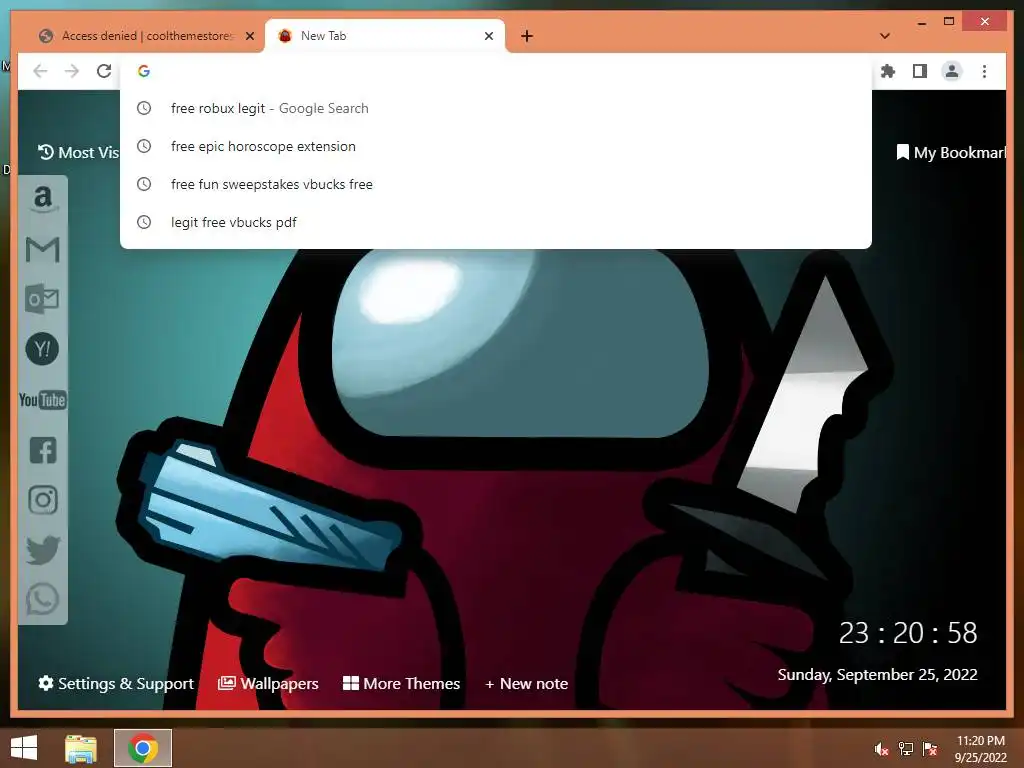Screen dimensions: 1024x768
Task: Add a new note
Action: [x=526, y=684]
